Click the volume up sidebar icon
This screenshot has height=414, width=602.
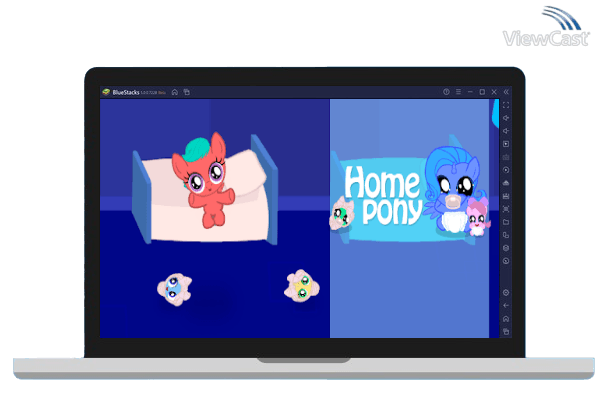click(506, 118)
